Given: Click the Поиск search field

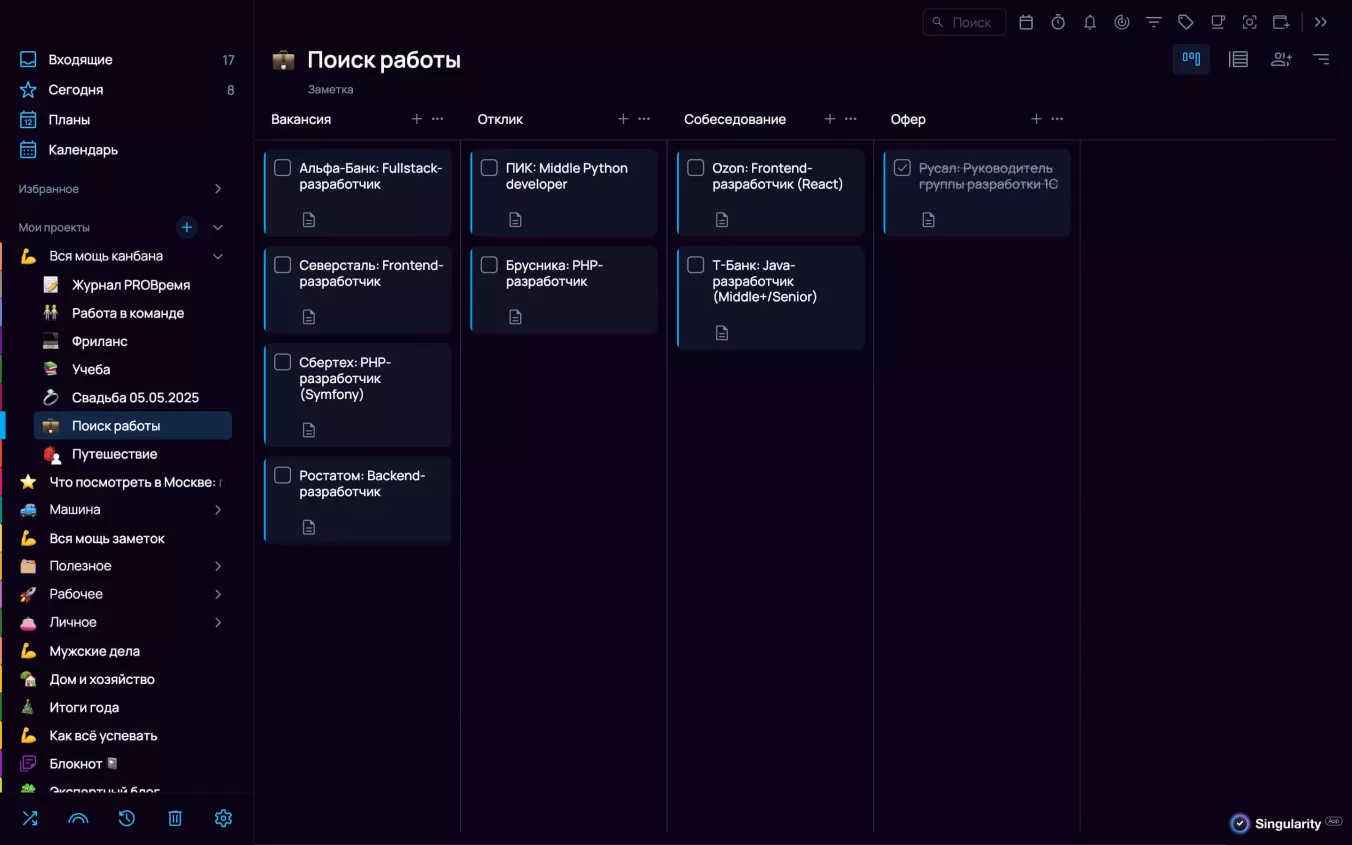Looking at the screenshot, I should click(x=964, y=22).
